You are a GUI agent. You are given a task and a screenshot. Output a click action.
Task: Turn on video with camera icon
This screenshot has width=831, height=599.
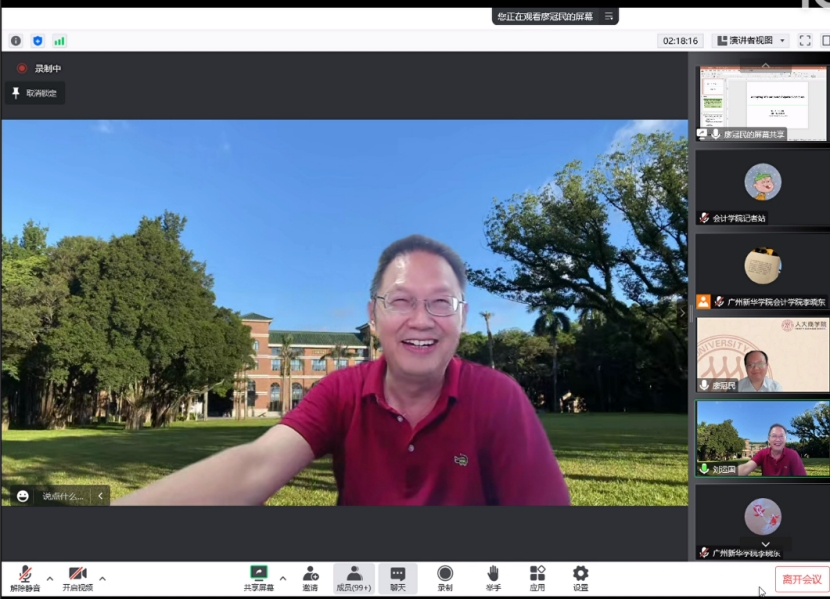77,574
